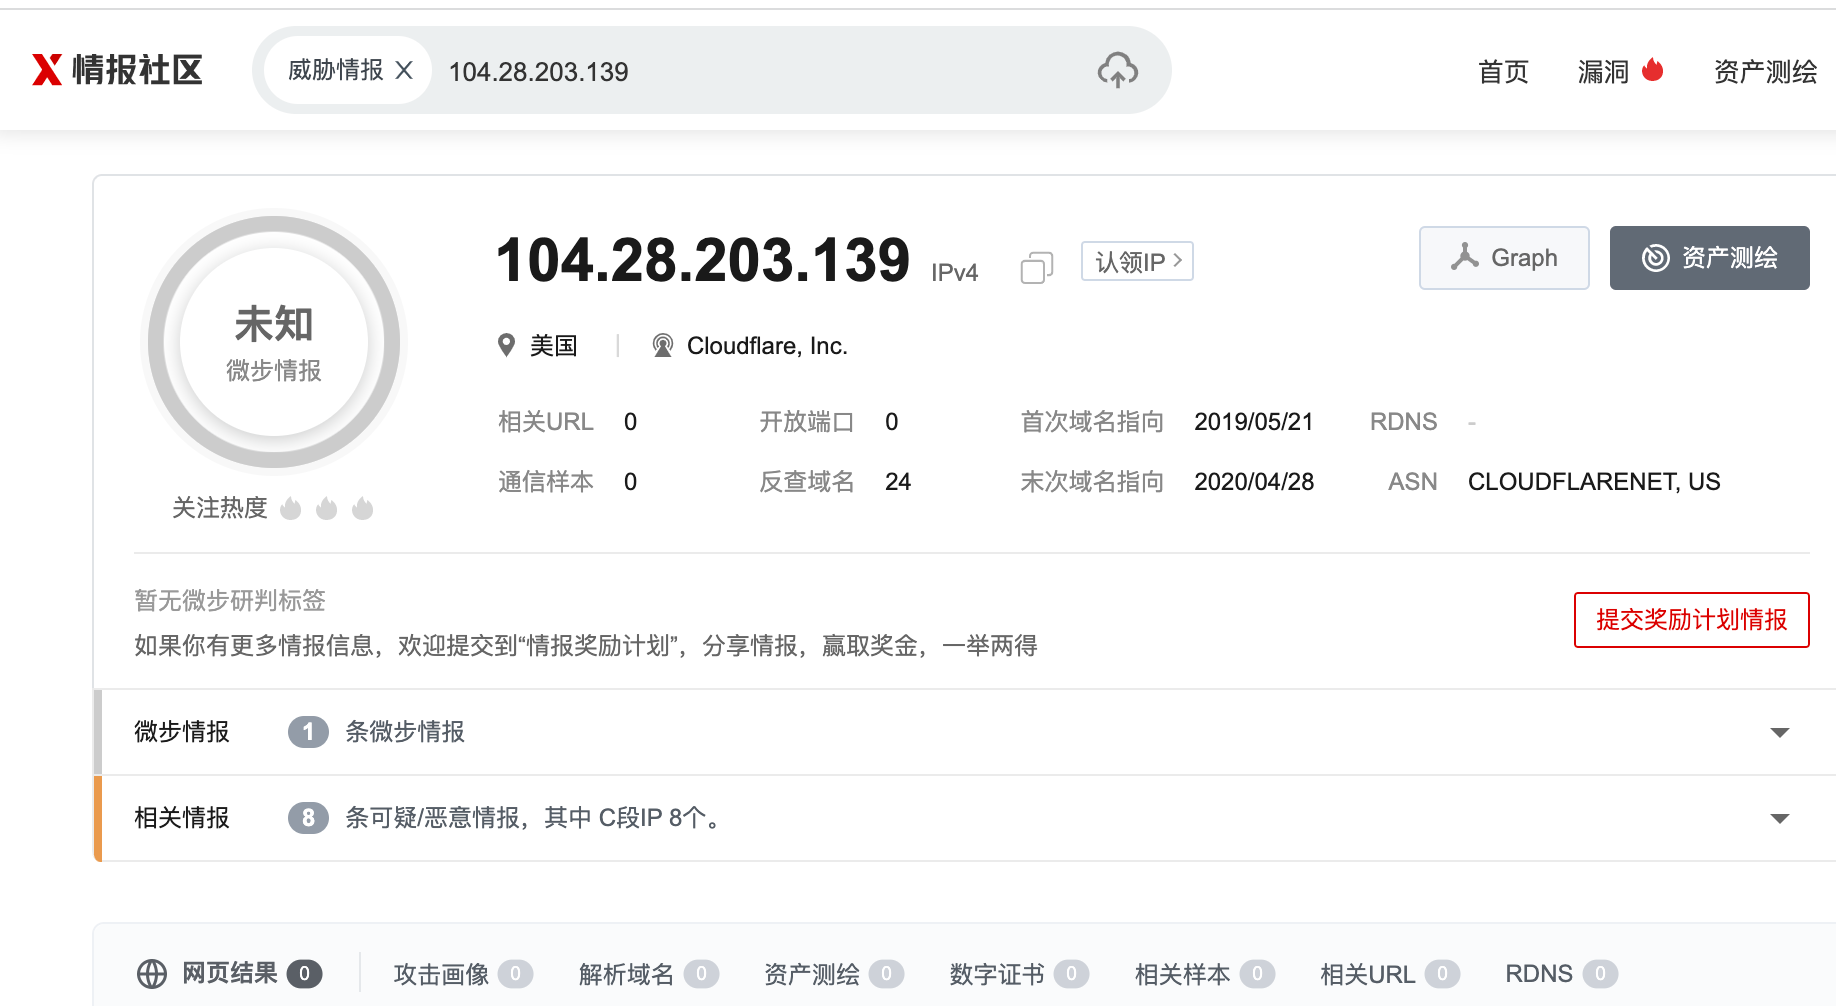Click the 美国 location text

(x=553, y=346)
